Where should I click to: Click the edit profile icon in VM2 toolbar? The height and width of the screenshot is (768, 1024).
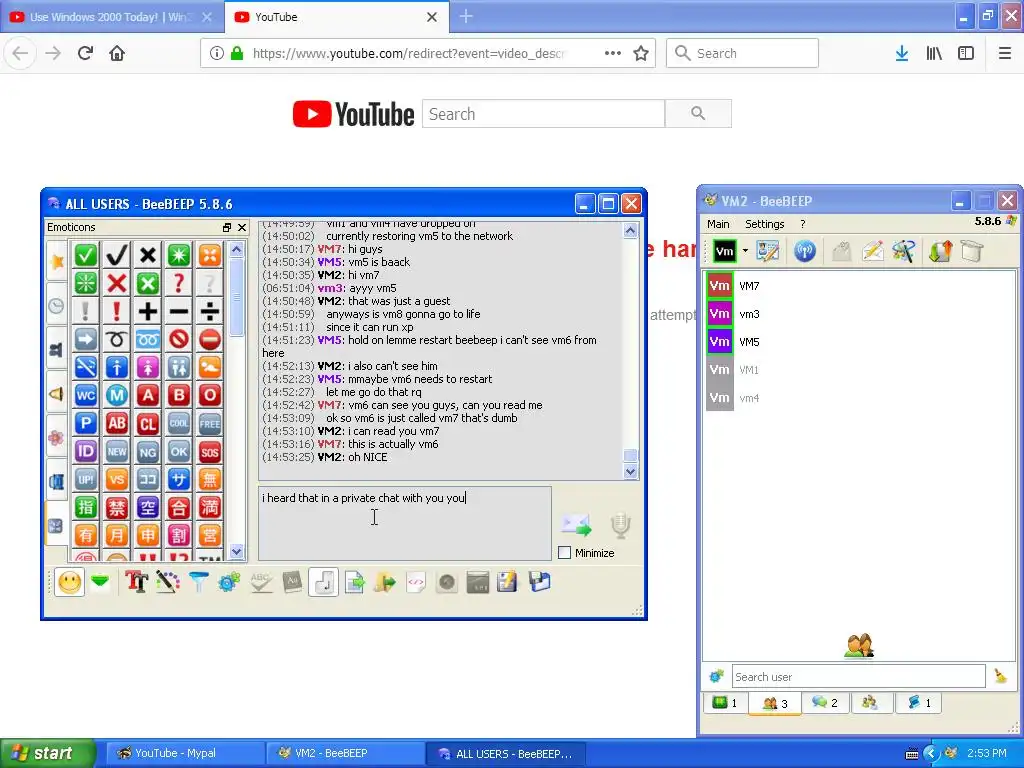pos(768,251)
